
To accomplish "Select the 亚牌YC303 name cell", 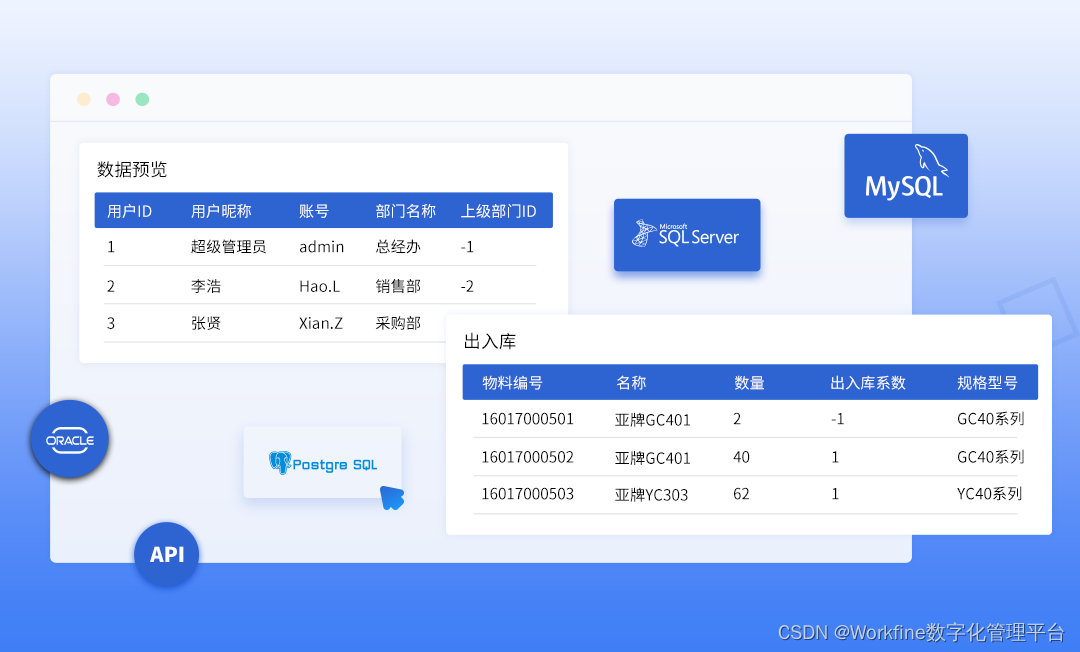I will click(x=652, y=494).
